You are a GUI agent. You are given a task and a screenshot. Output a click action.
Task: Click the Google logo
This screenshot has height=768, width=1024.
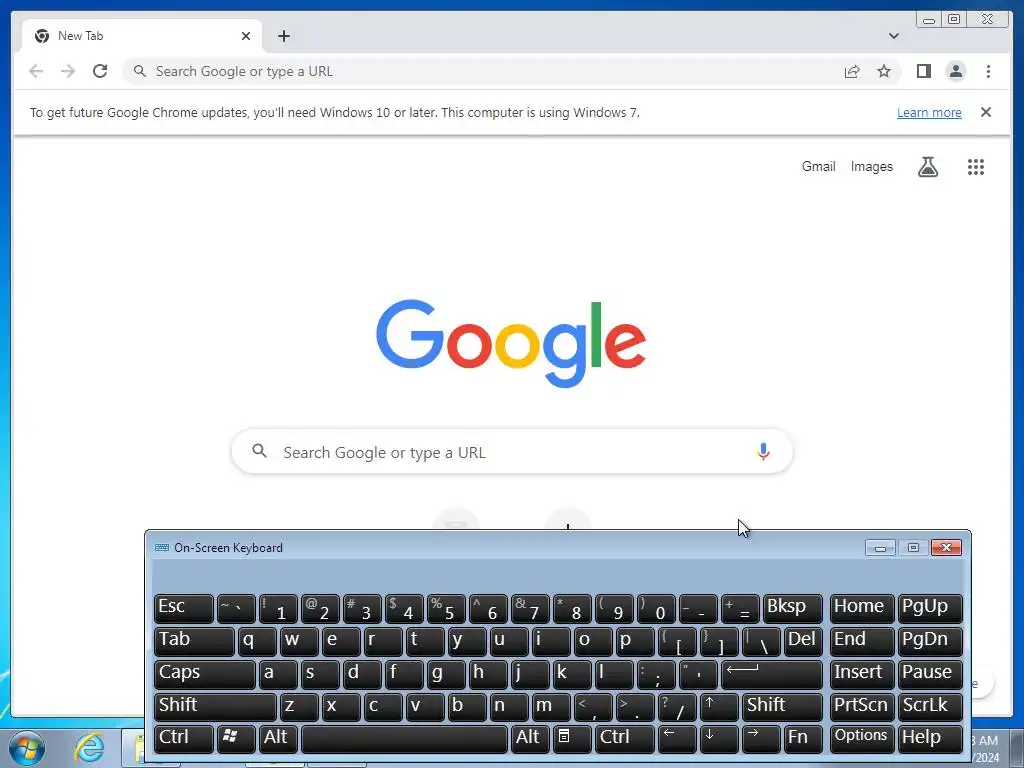pyautogui.click(x=511, y=343)
